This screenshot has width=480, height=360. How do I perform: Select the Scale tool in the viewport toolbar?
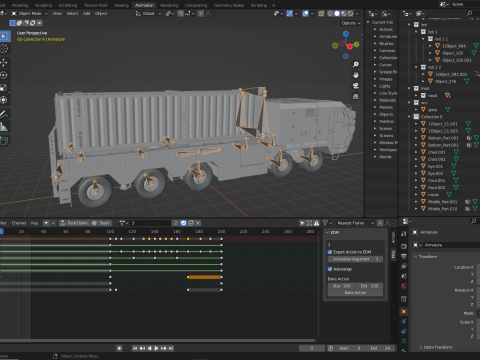tap(4, 88)
